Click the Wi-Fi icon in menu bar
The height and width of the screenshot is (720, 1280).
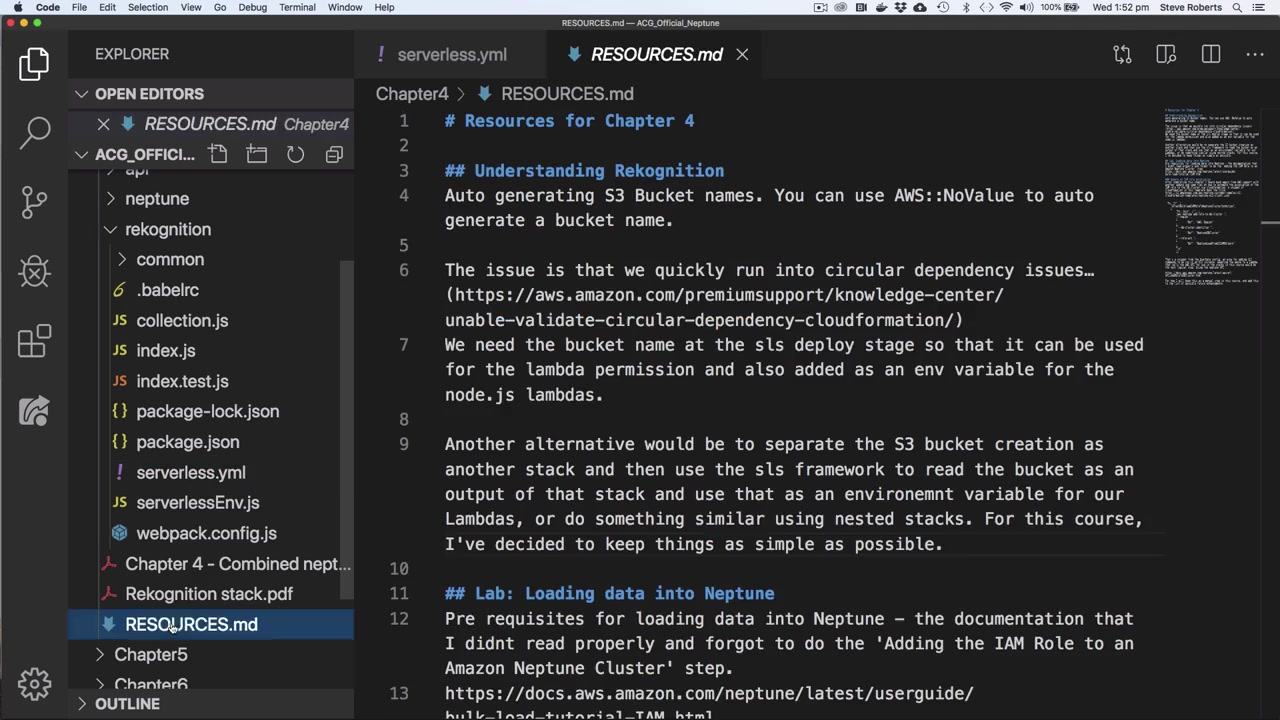pos(1006,7)
